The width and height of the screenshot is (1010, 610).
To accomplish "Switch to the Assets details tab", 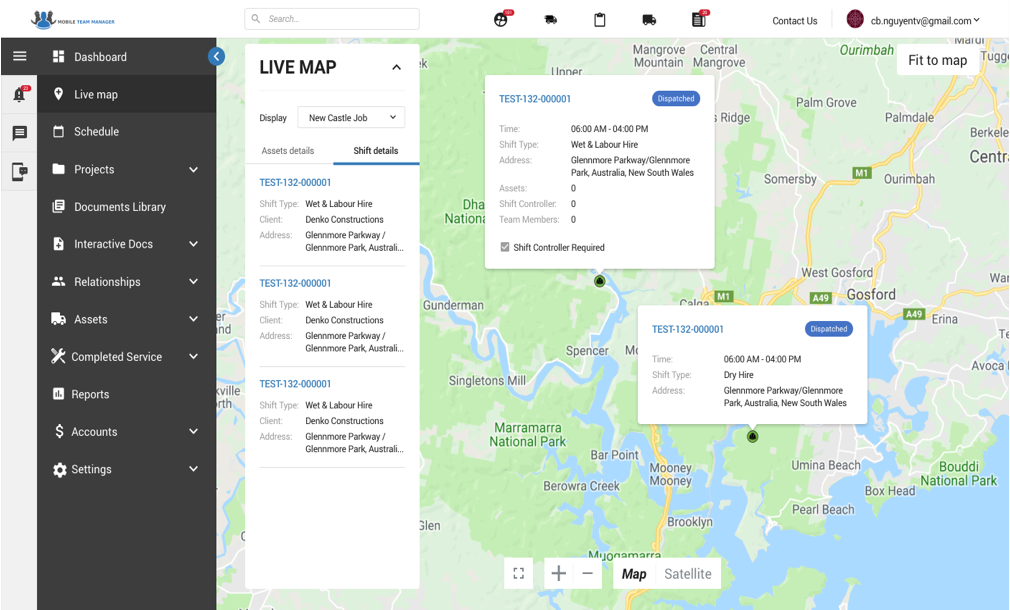I will tap(288, 151).
